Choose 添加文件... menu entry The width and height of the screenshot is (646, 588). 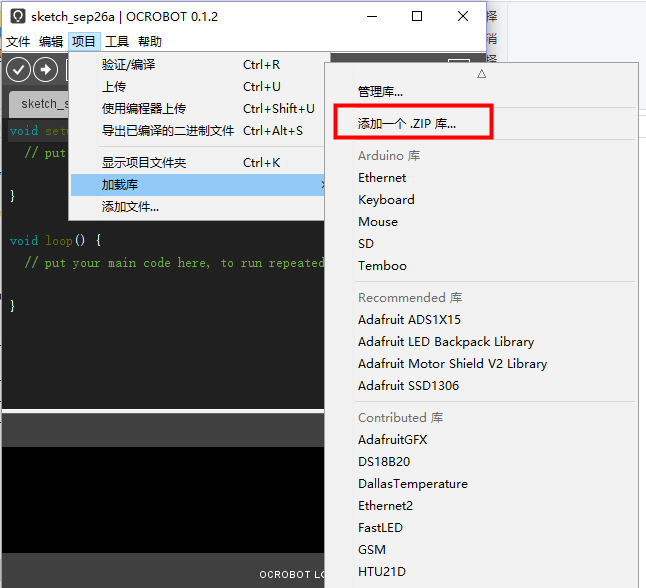pyautogui.click(x=197, y=207)
